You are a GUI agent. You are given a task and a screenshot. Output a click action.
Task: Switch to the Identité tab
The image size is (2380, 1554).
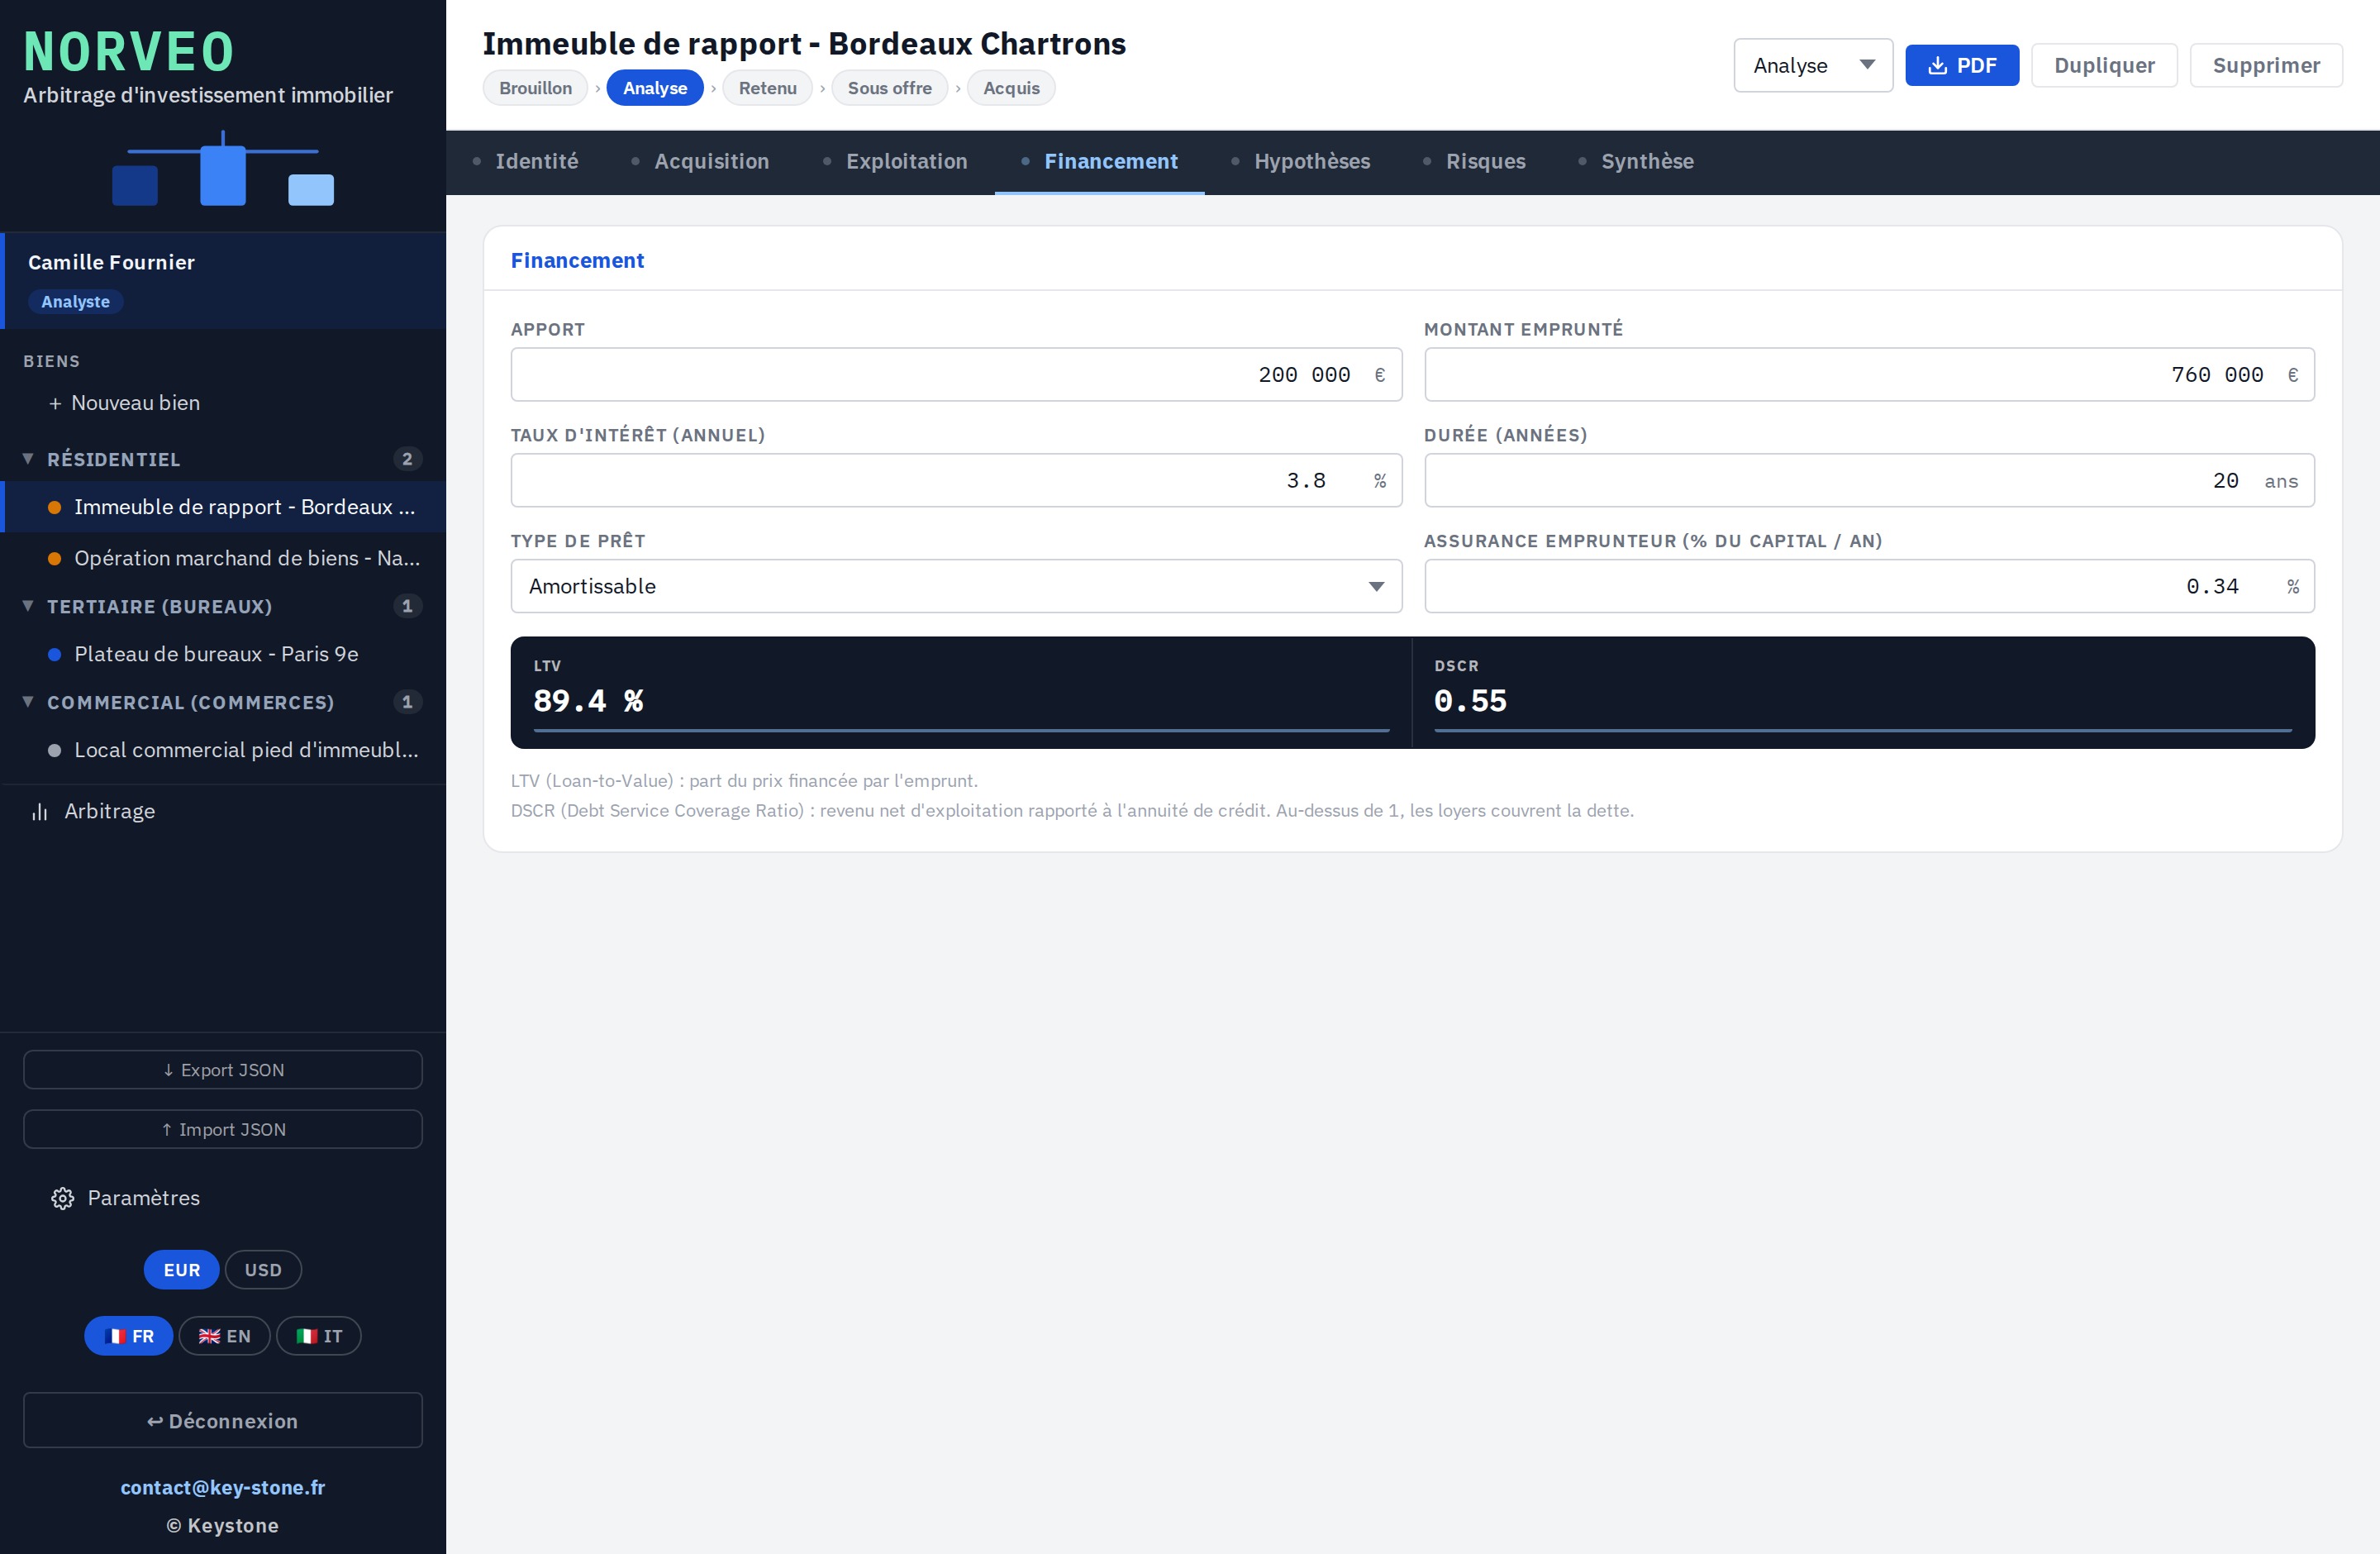[525, 161]
